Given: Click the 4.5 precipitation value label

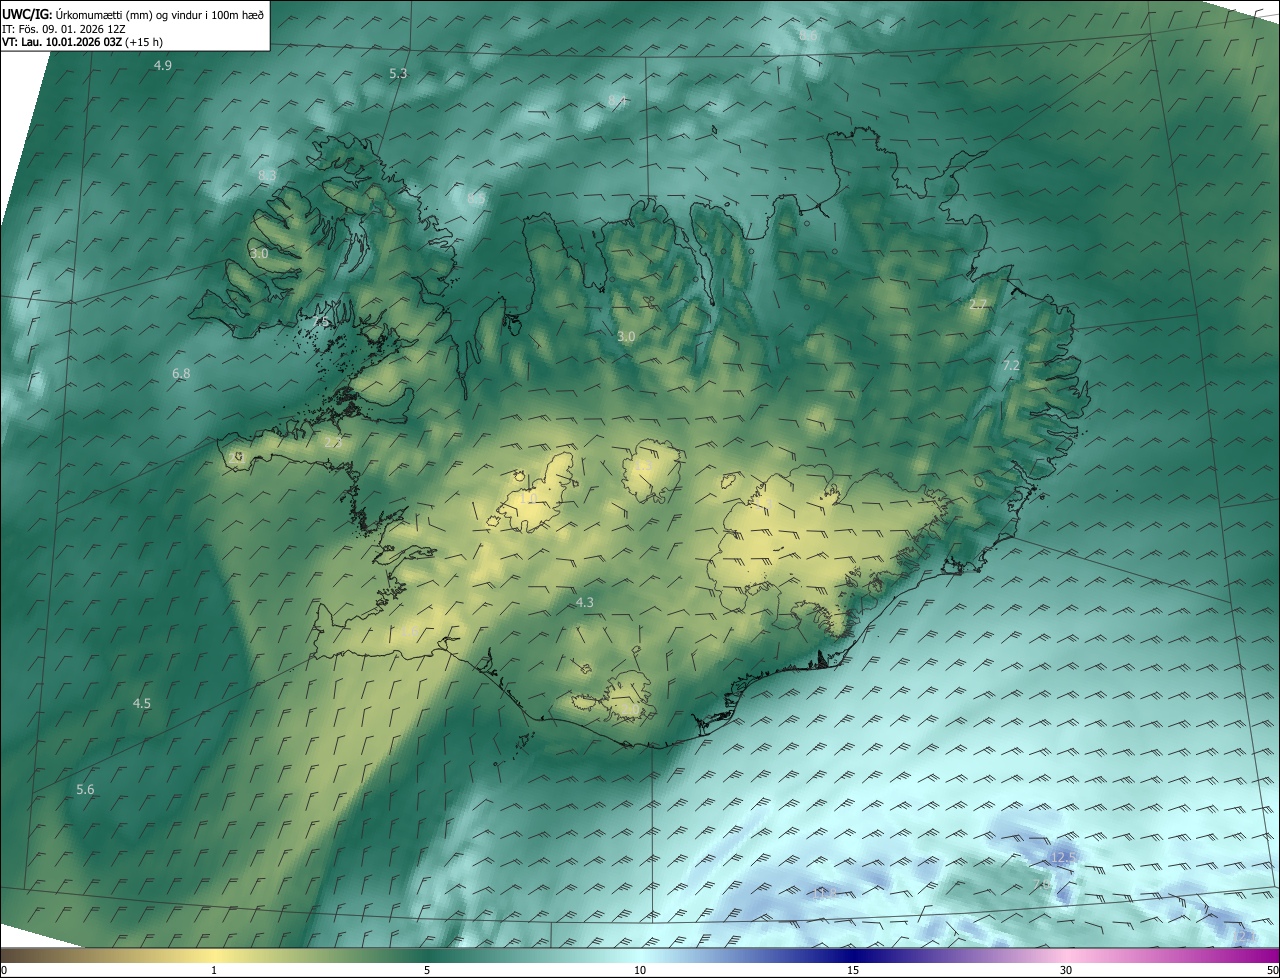Looking at the screenshot, I should tap(142, 704).
